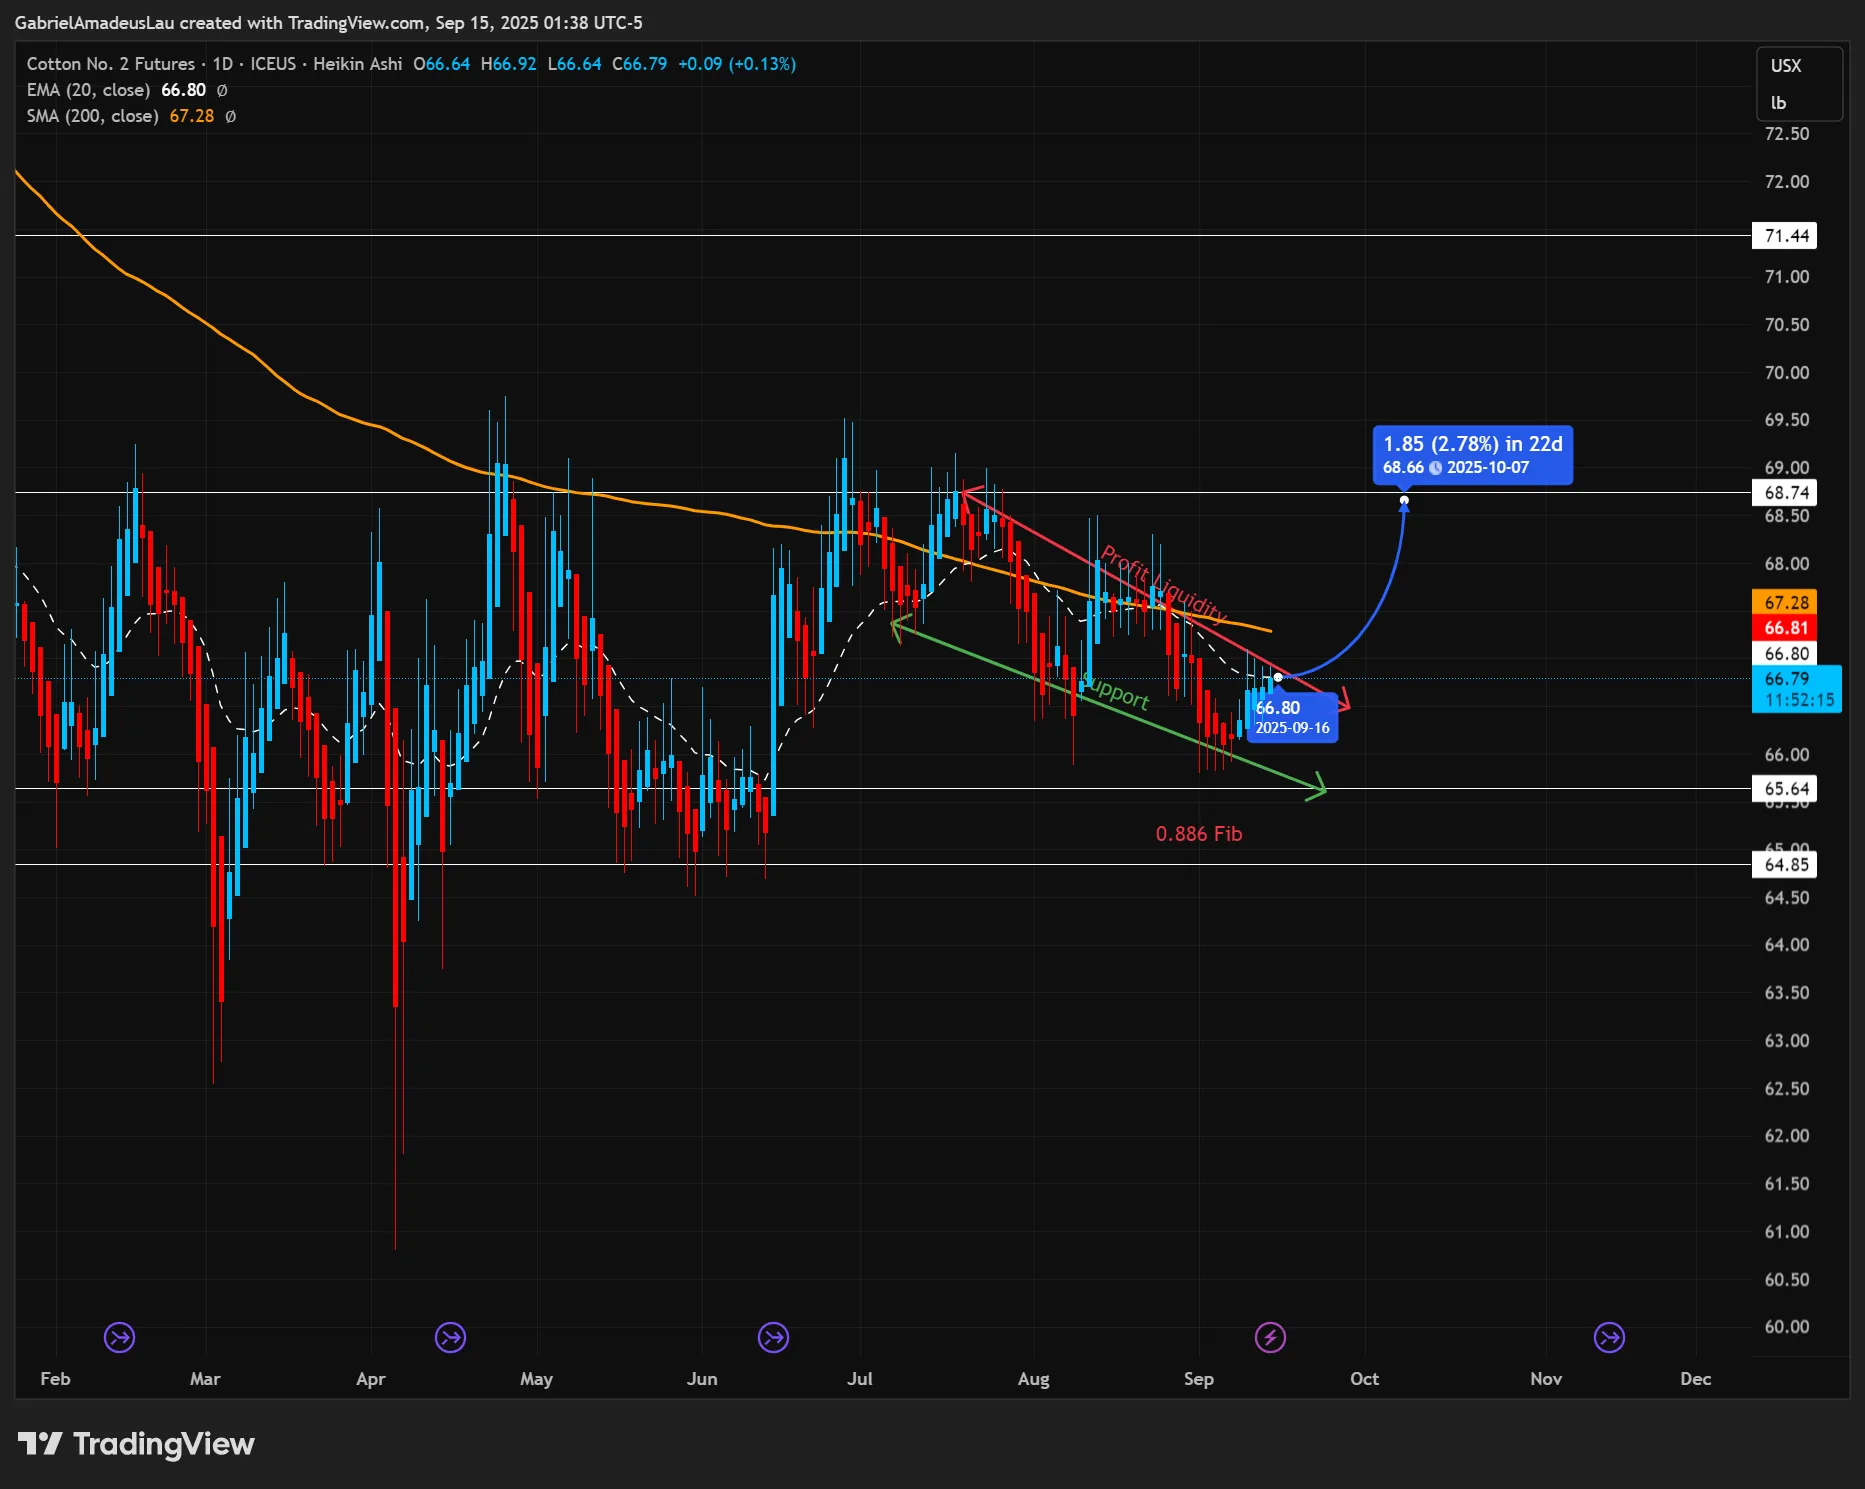
Task: Select the 64.85 horizontal line price label
Action: point(1785,865)
